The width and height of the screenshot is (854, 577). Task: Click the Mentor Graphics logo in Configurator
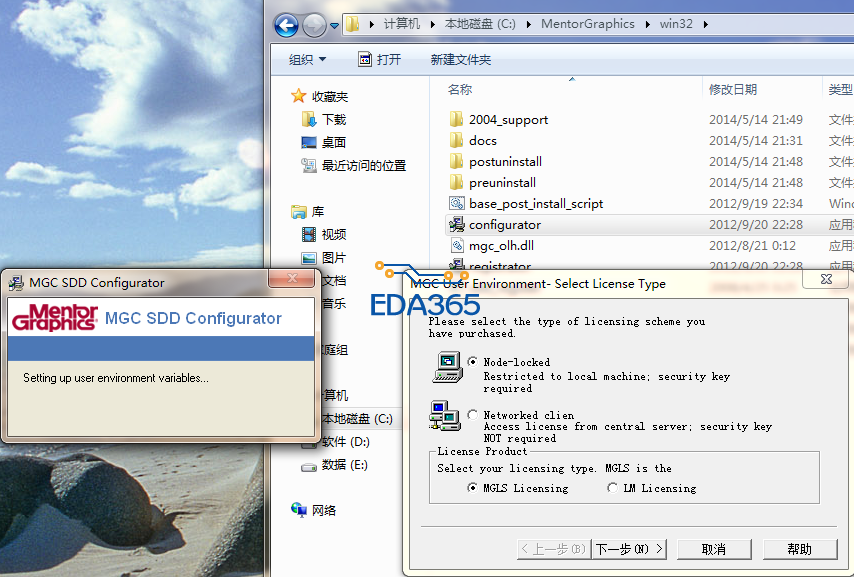tap(54, 317)
